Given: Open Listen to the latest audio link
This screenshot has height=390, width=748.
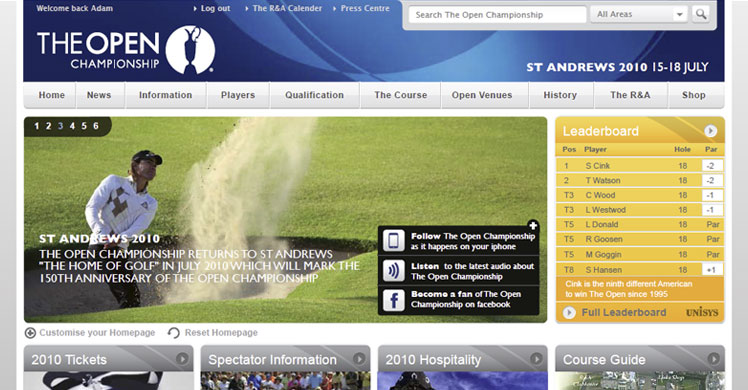Looking at the screenshot, I should [x=472, y=271].
